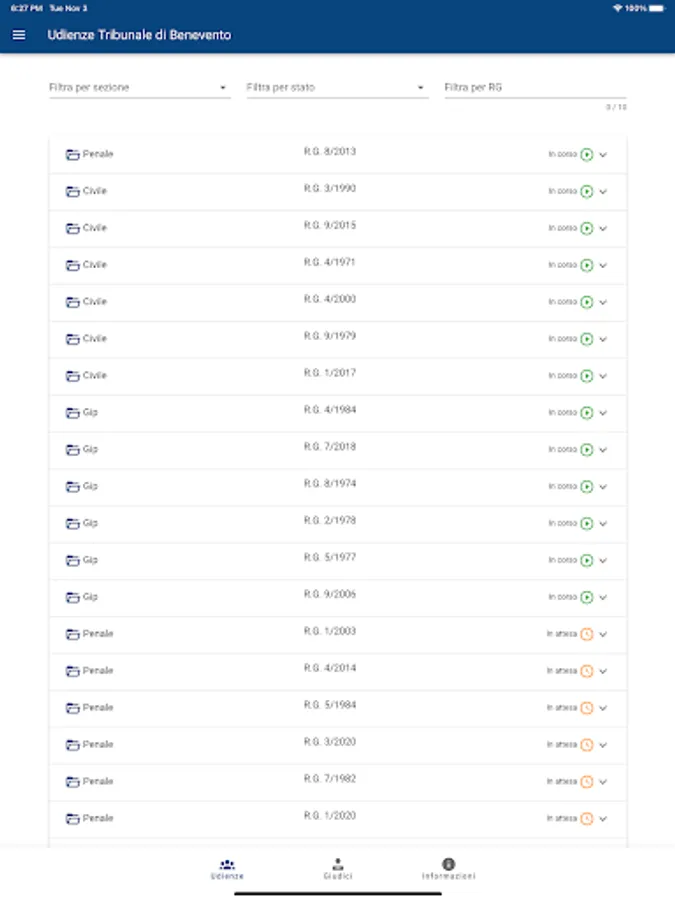Open Filtra per stato dropdown
The width and height of the screenshot is (675, 900).
[336, 88]
